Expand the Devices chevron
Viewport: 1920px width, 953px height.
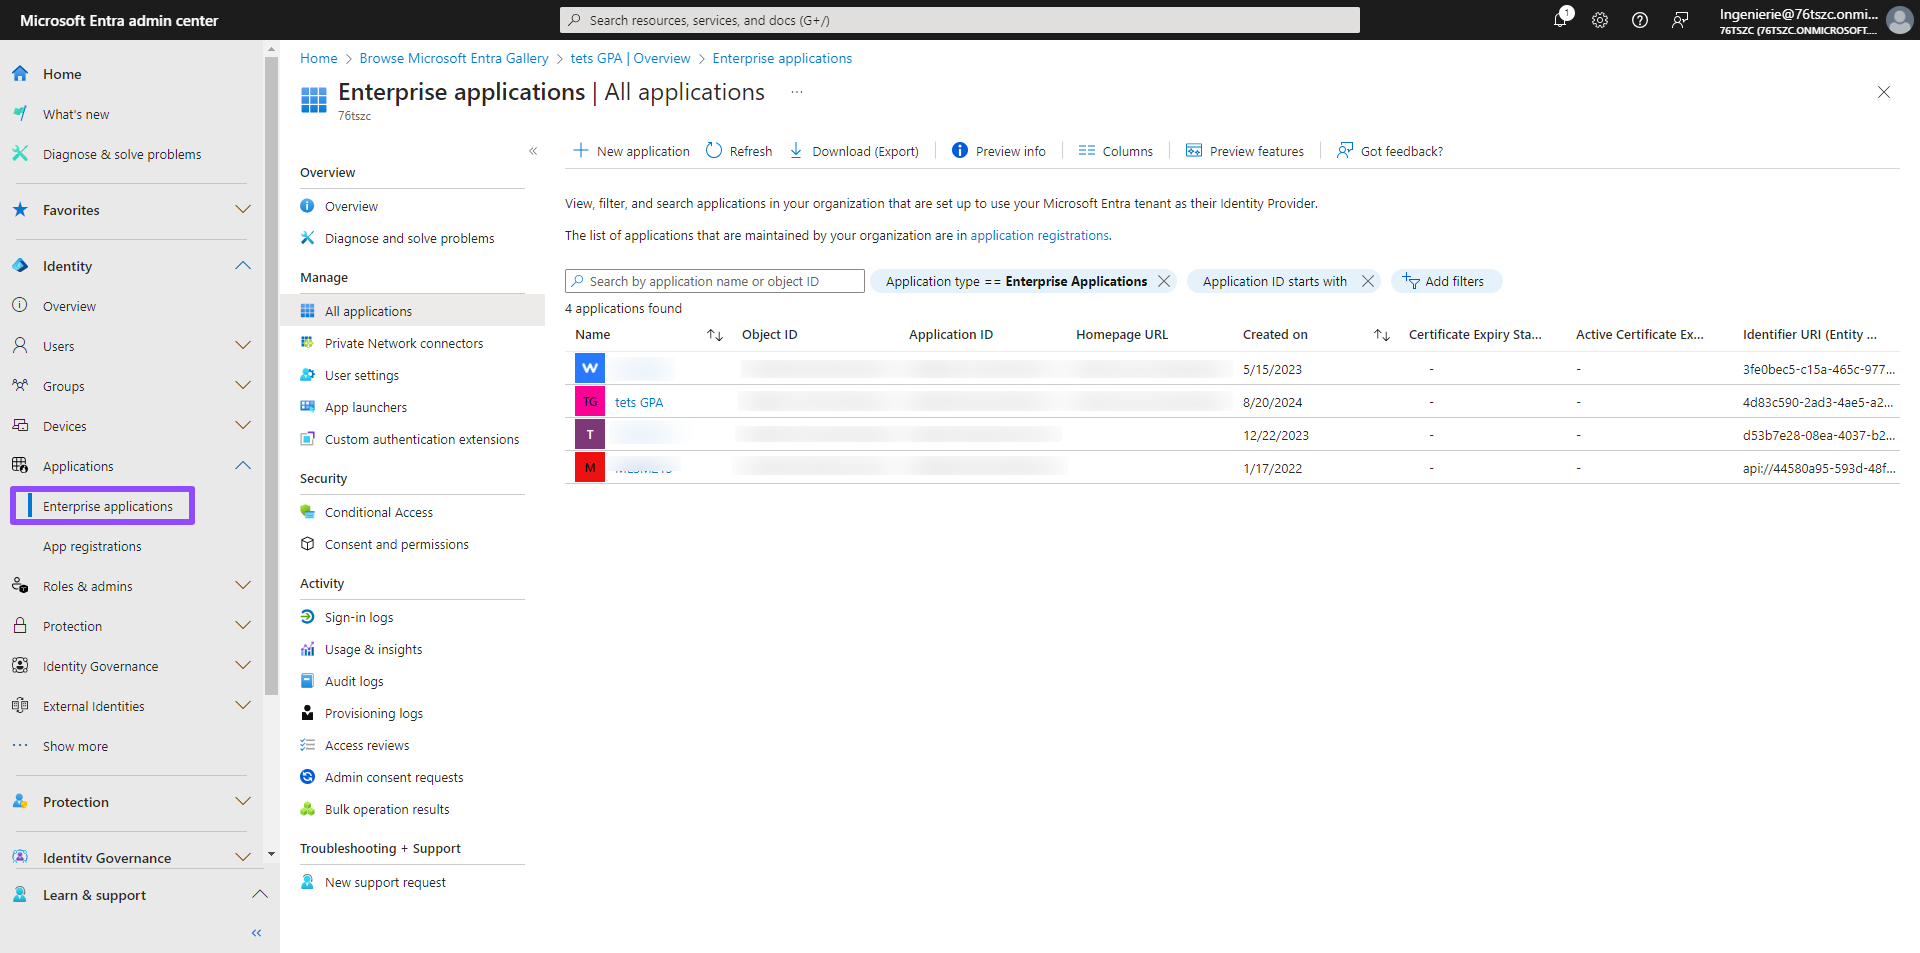(243, 425)
